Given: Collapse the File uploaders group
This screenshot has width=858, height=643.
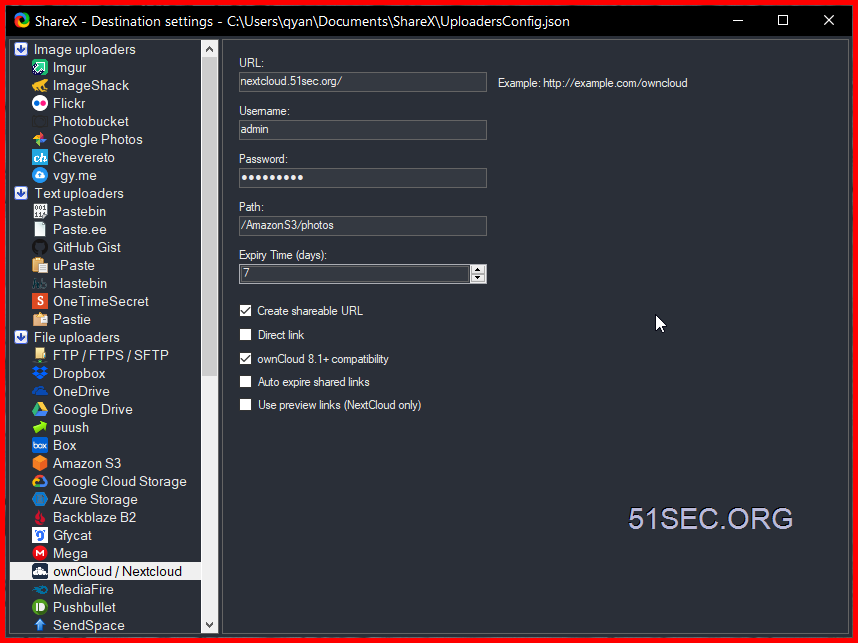Looking at the screenshot, I should coord(21,337).
